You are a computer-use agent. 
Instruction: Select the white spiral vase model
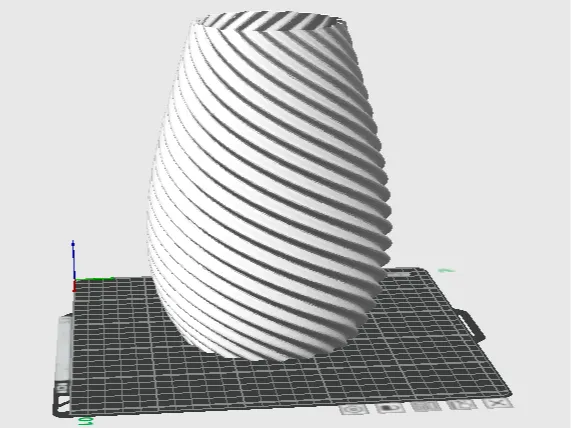coord(269,186)
